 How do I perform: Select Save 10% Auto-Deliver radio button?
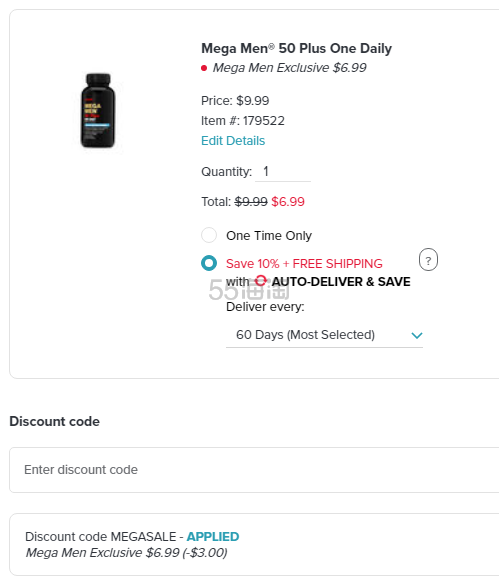click(x=209, y=263)
